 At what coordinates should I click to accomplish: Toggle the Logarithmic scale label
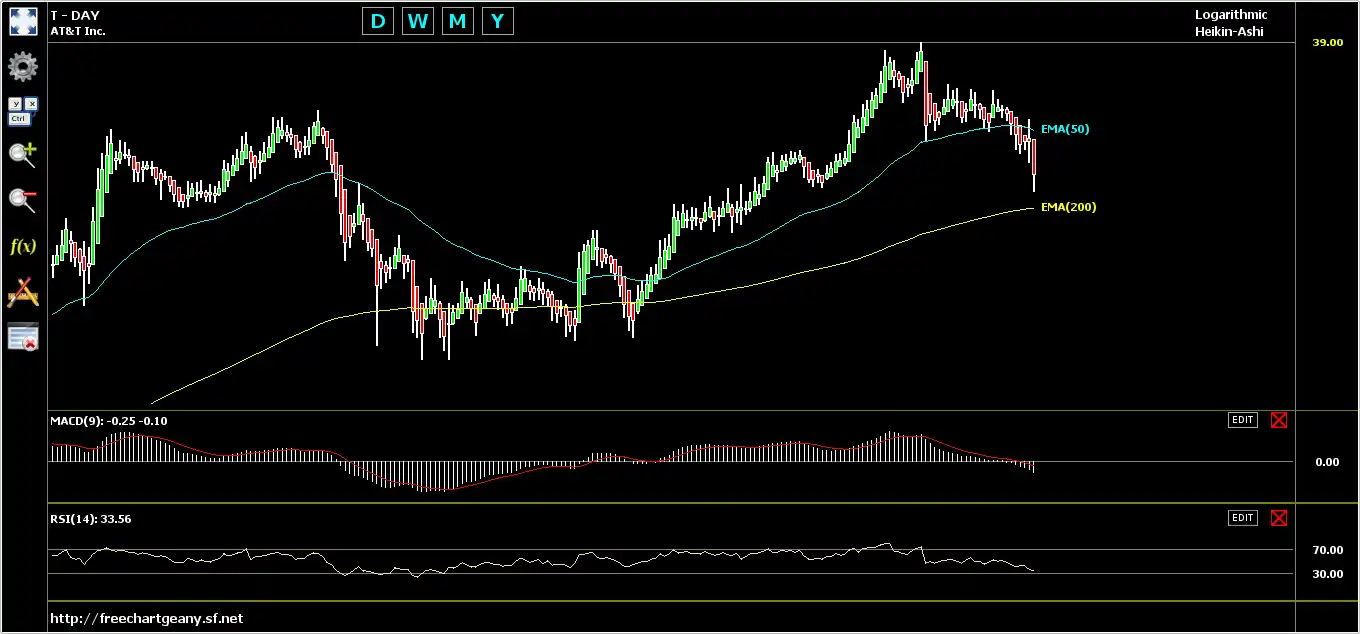(1231, 15)
